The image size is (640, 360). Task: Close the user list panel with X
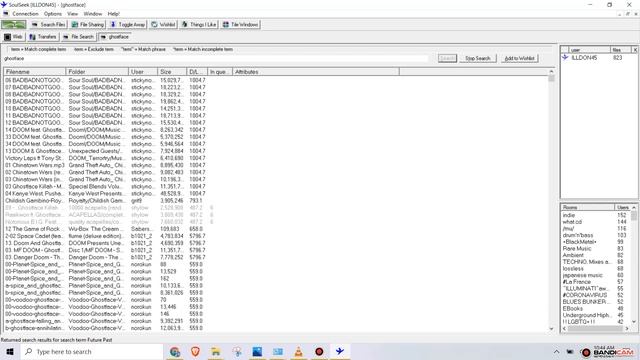[635, 50]
